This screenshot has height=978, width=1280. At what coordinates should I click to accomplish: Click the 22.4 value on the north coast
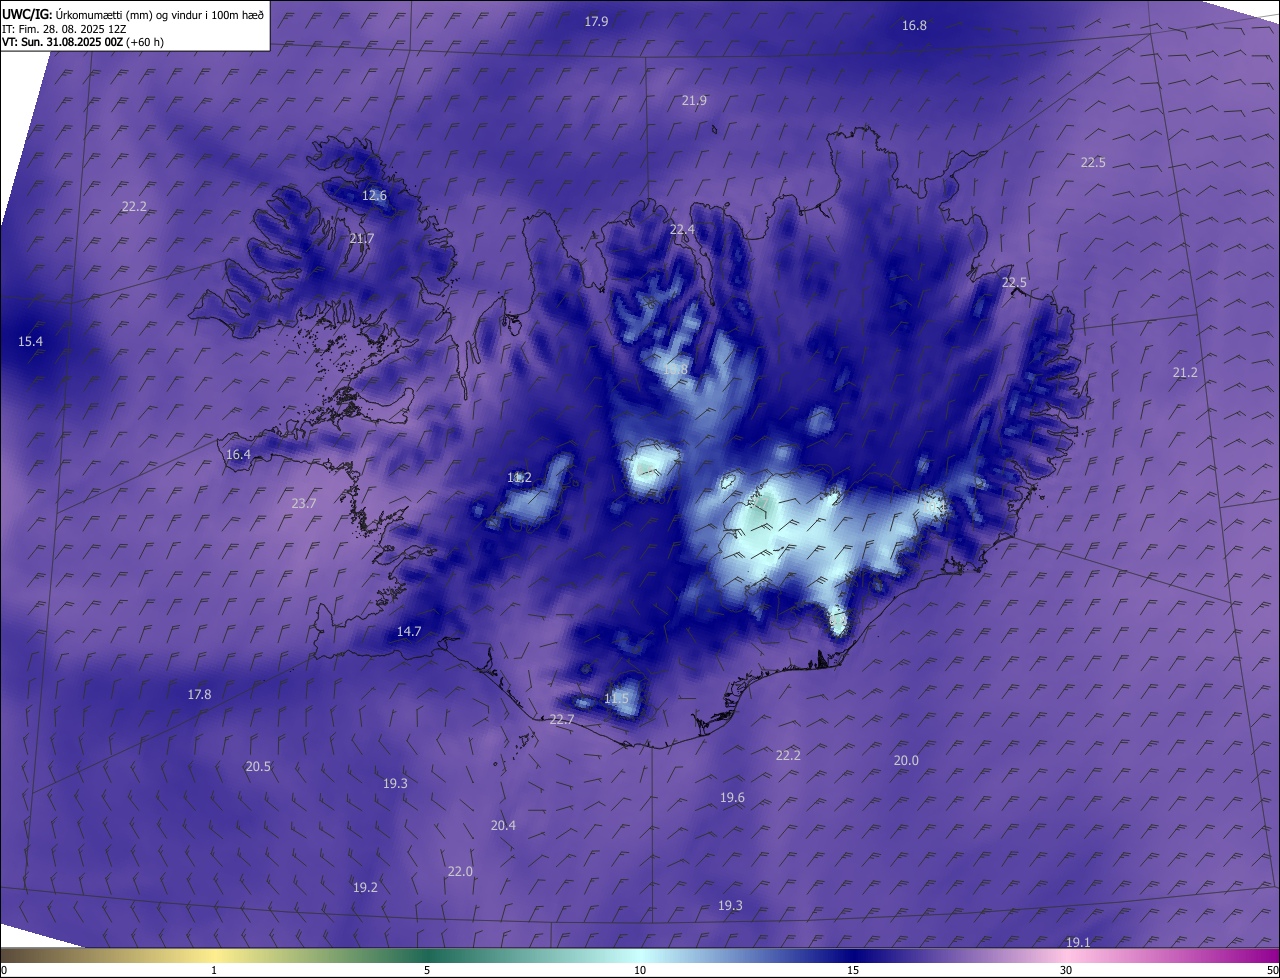[x=682, y=230]
